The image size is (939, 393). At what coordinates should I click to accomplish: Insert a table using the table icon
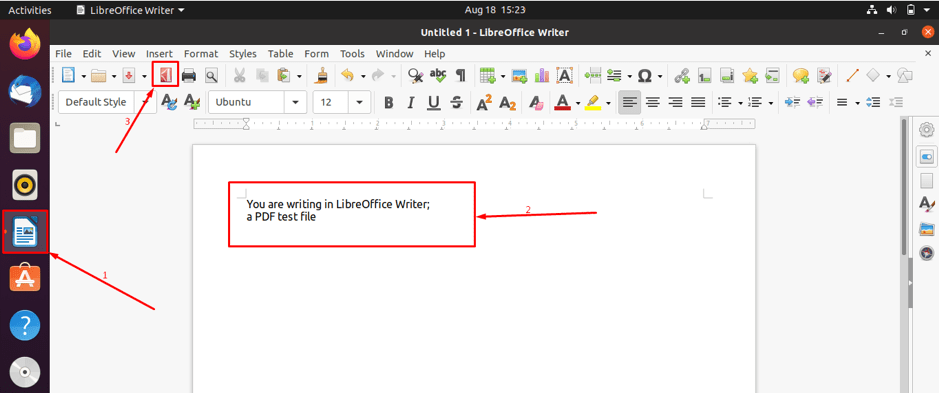487,75
